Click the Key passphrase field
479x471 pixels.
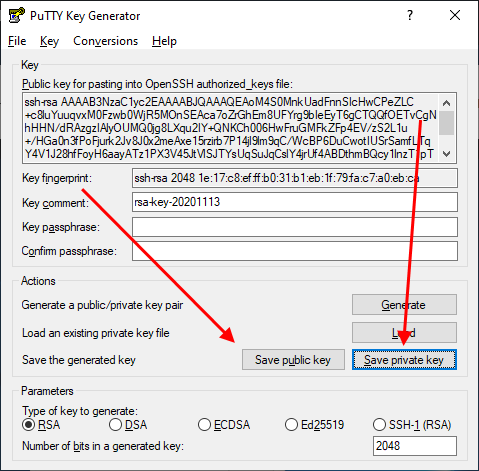tap(295, 227)
